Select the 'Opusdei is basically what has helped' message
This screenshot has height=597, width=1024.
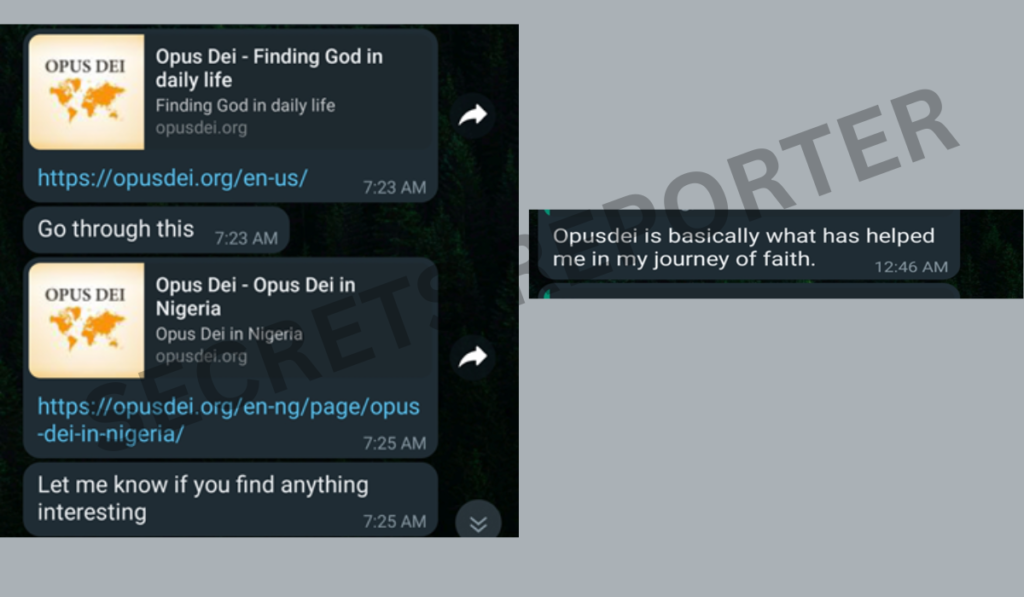click(748, 246)
